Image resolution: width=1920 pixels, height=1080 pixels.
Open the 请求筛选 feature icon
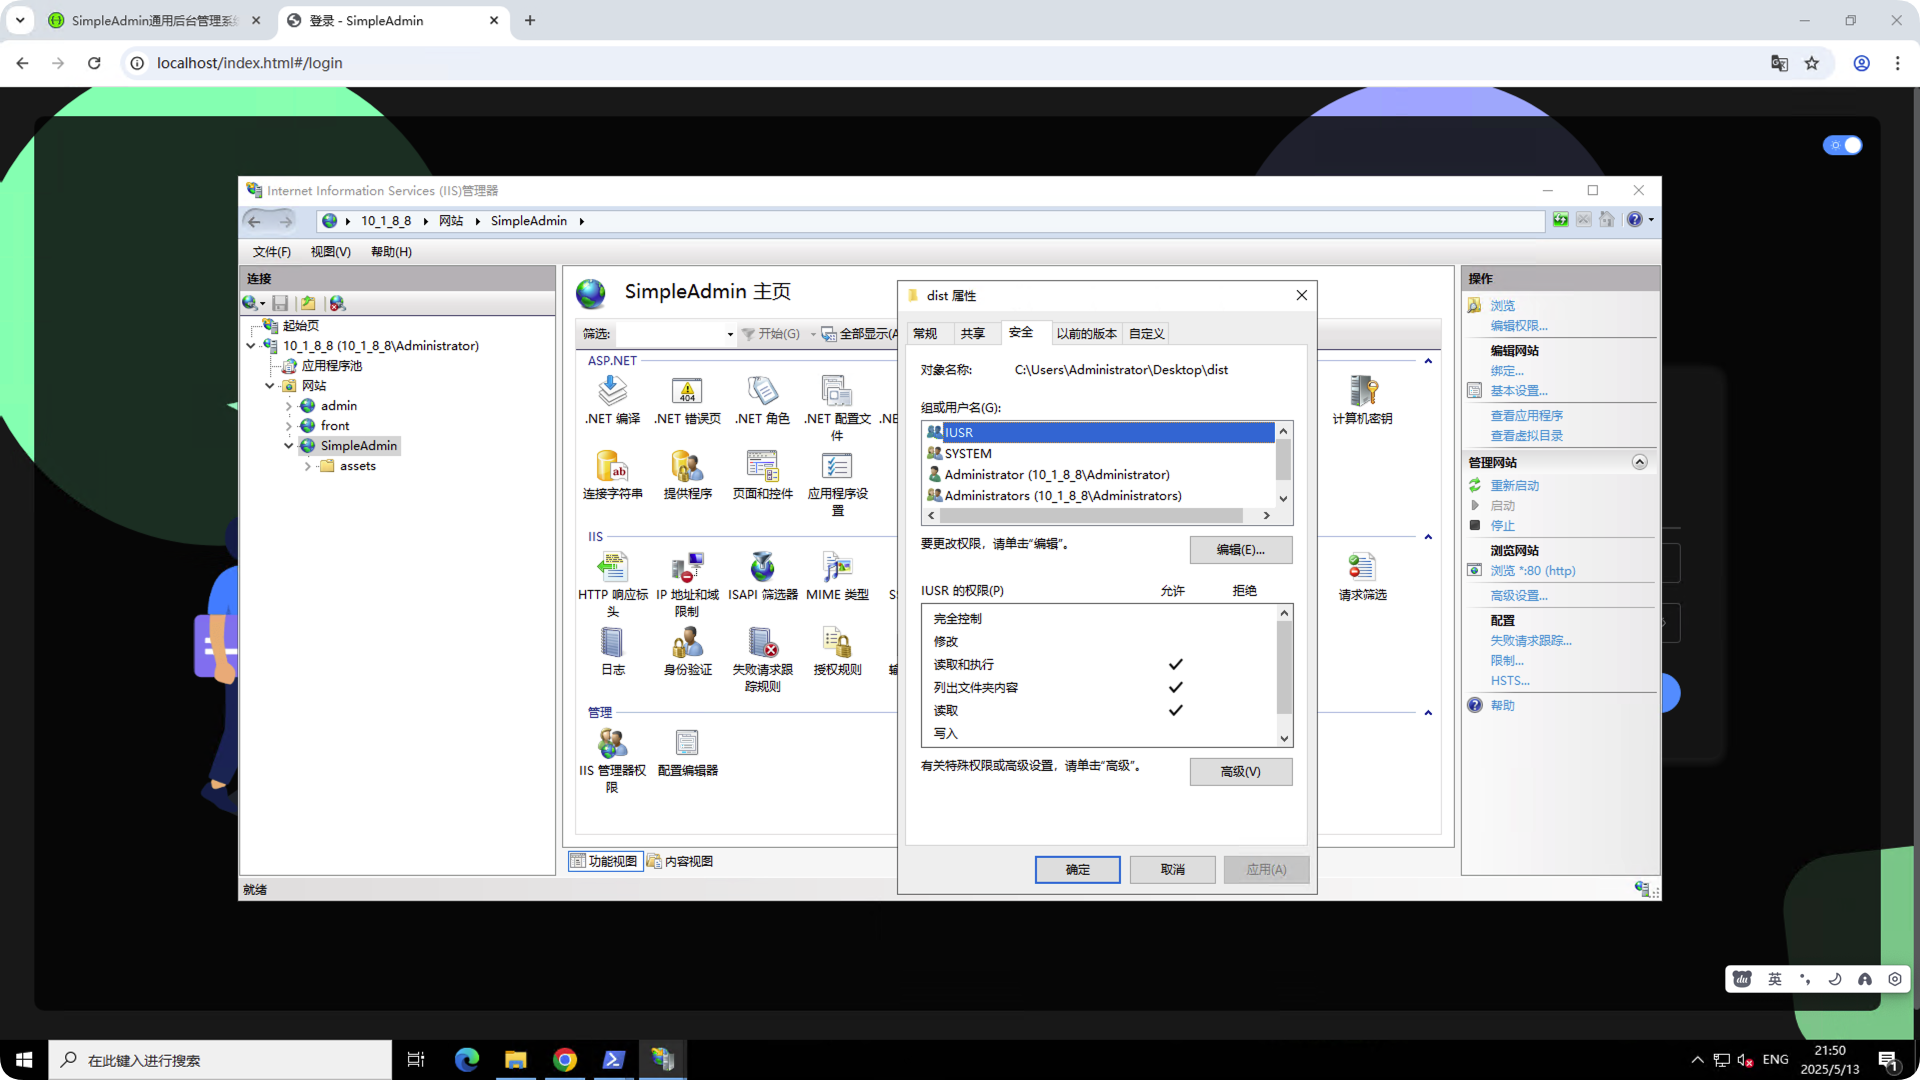pyautogui.click(x=1362, y=568)
